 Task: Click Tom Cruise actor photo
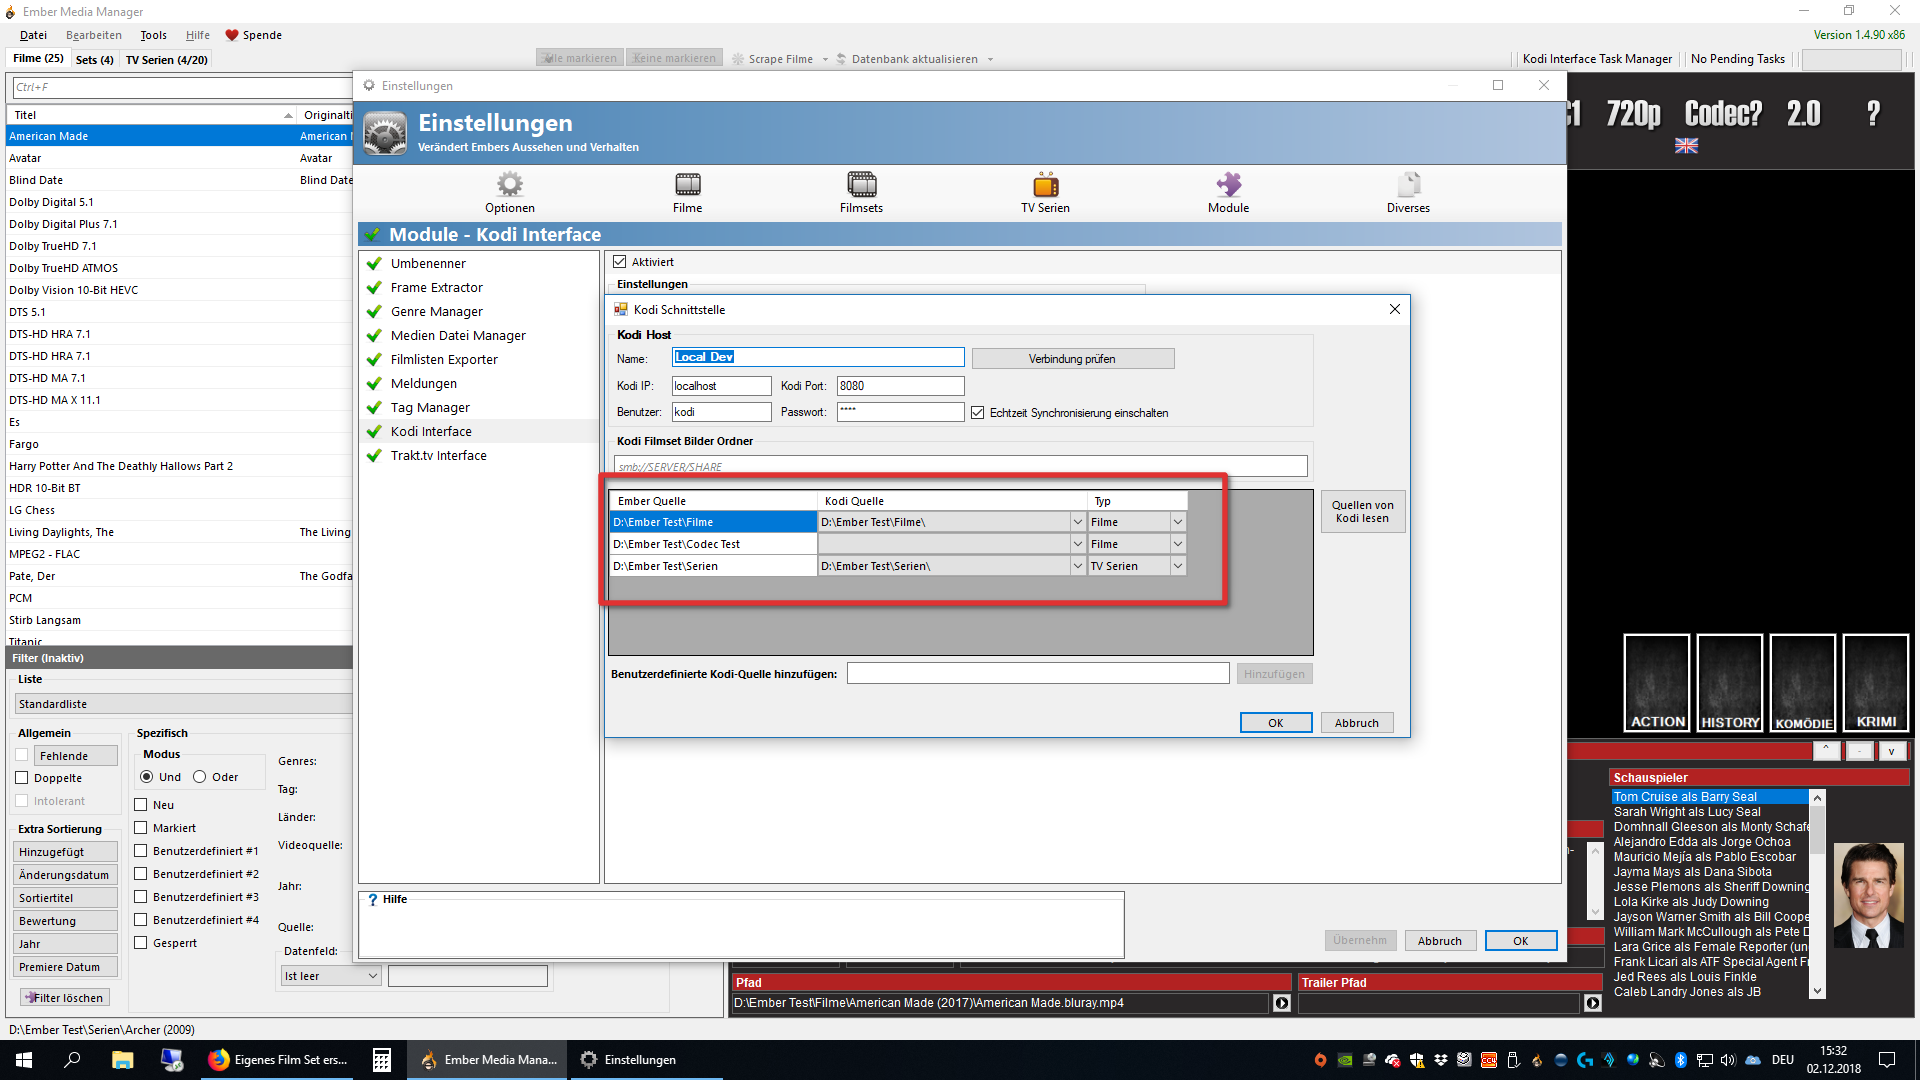pos(1869,896)
